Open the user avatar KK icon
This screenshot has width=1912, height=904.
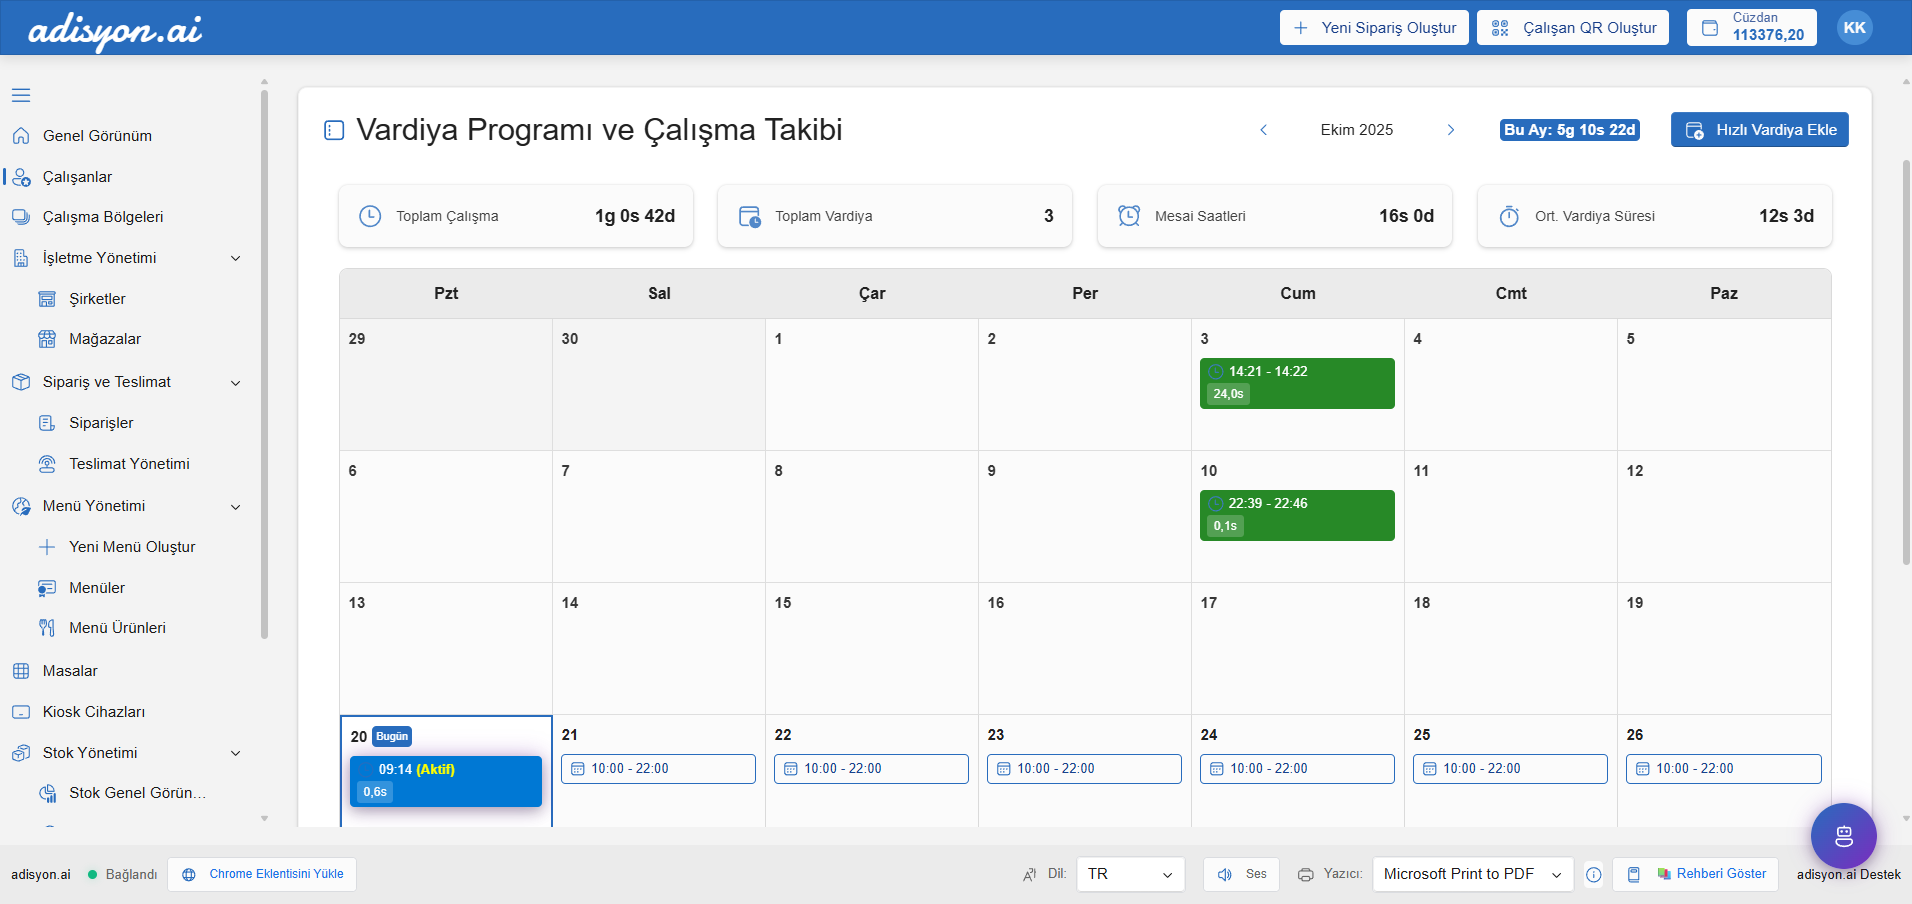tap(1854, 28)
